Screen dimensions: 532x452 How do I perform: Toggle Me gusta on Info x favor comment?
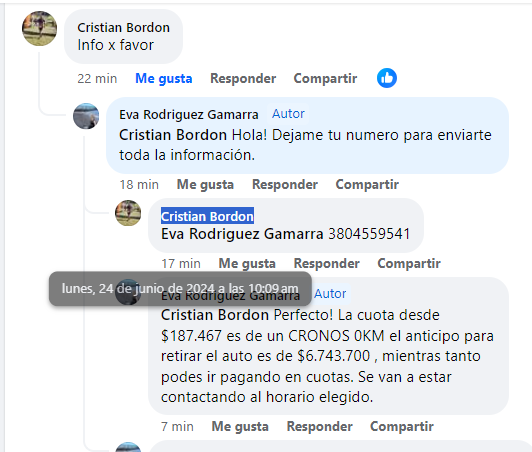164,78
